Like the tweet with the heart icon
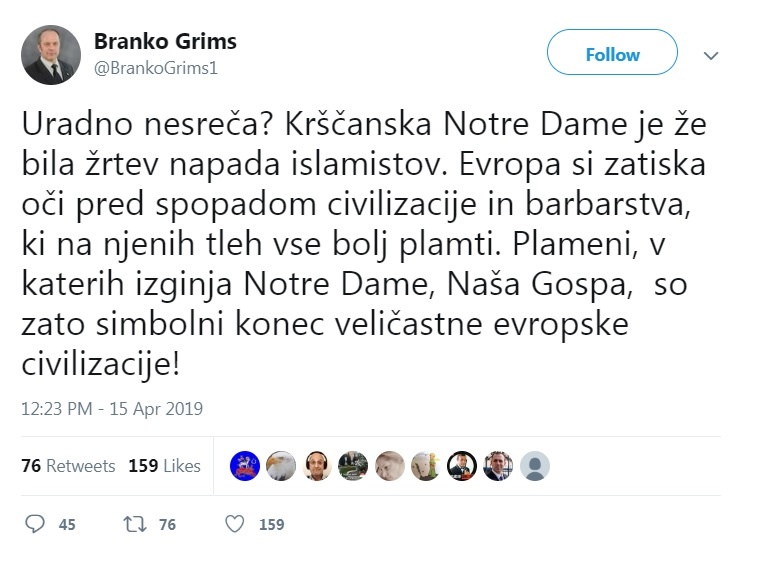 point(235,524)
